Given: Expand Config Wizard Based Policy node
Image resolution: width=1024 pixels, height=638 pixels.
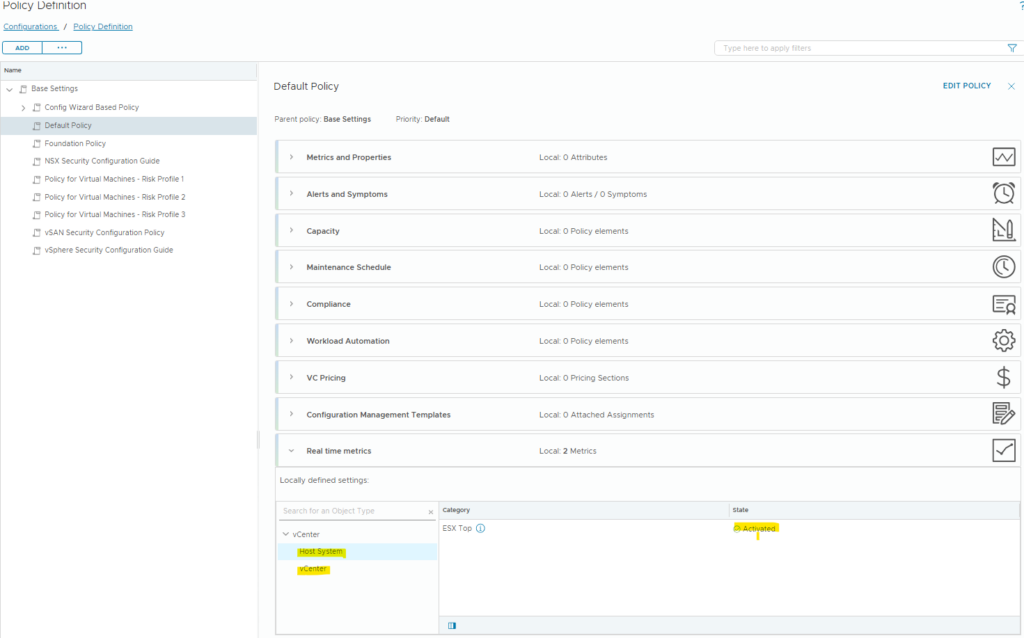Looking at the screenshot, I should (24, 108).
